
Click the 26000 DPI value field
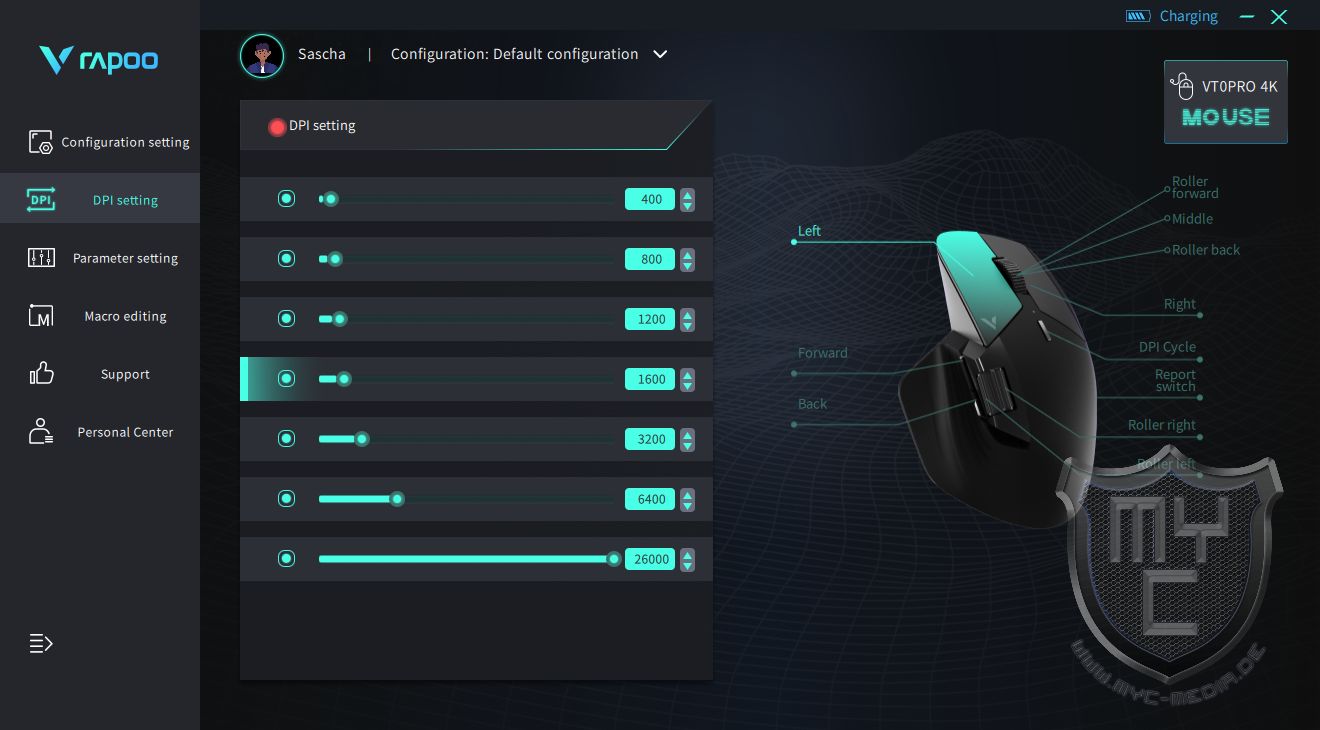650,559
